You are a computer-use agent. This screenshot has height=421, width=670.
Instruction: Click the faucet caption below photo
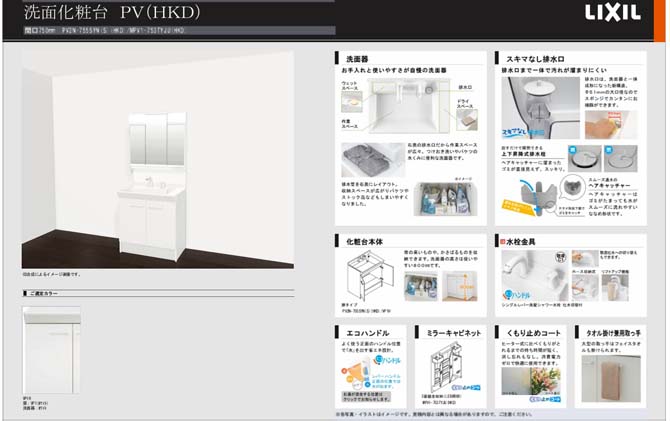[x=542, y=305]
